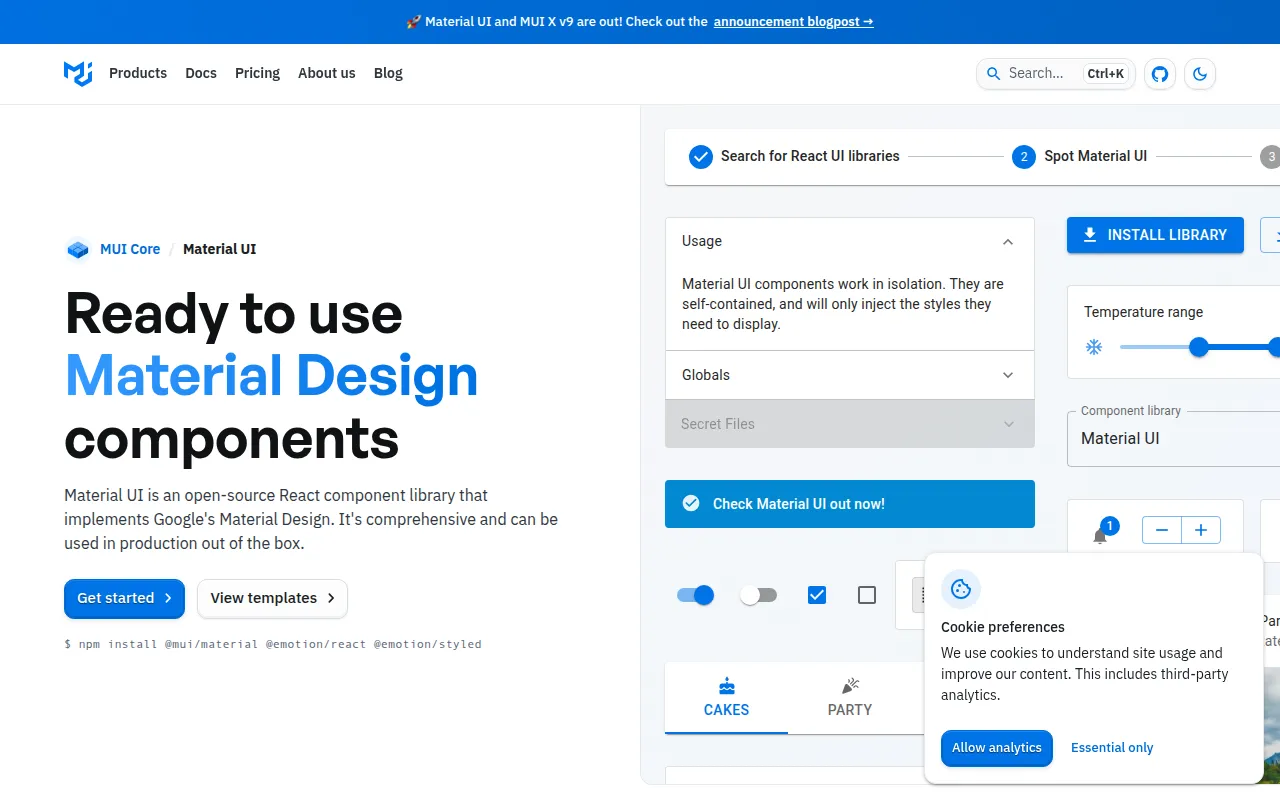Open the About us page
1280x800 pixels.
point(327,73)
